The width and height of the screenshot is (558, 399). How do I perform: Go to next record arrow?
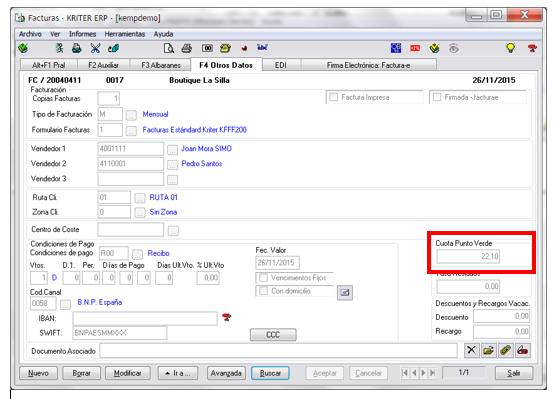click(423, 373)
